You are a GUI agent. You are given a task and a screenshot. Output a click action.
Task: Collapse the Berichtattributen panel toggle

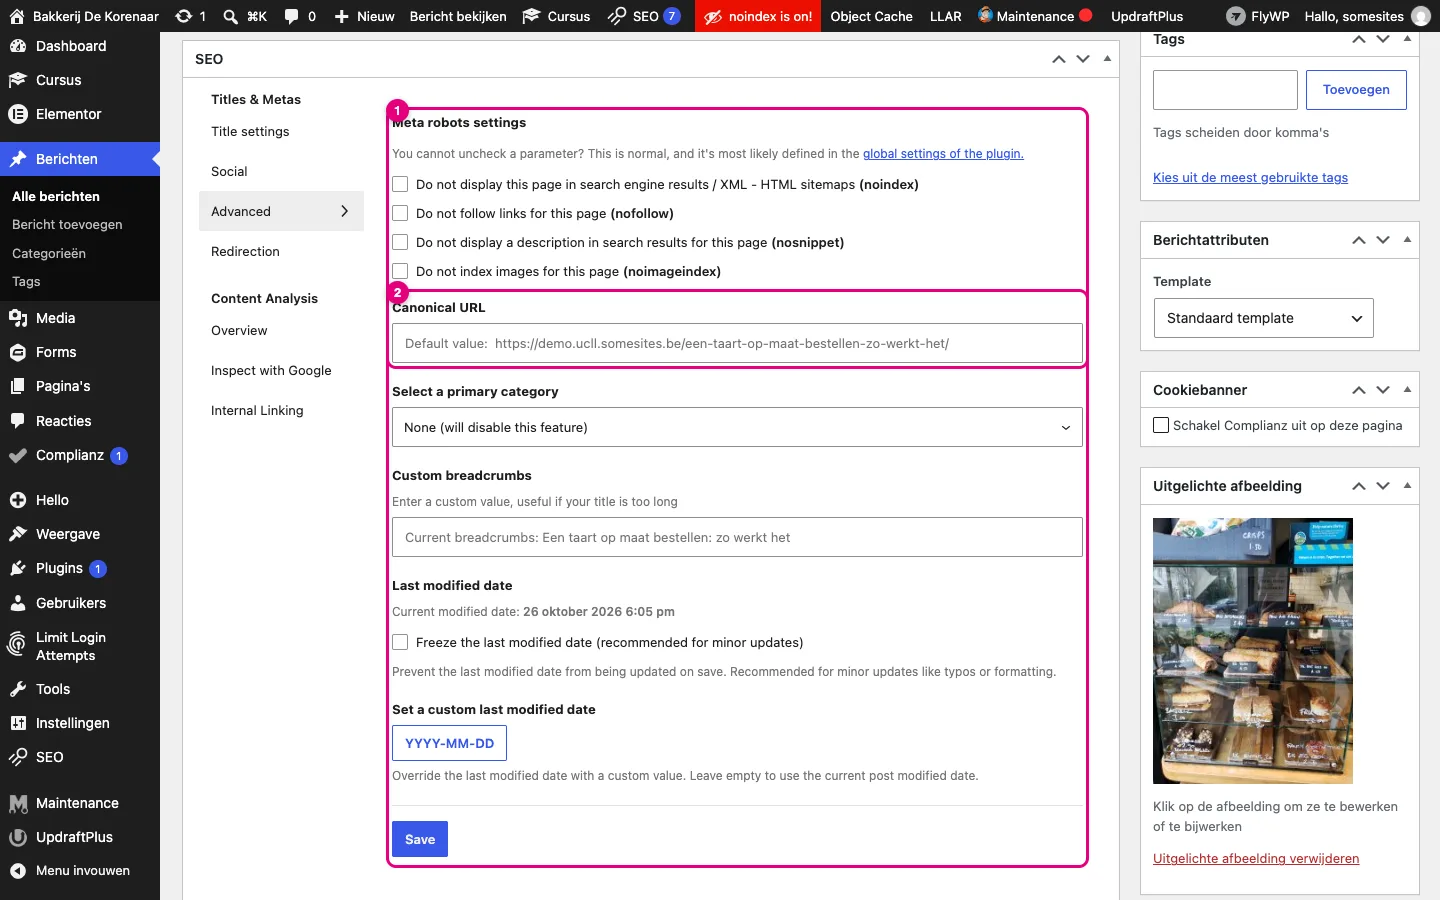(1407, 240)
